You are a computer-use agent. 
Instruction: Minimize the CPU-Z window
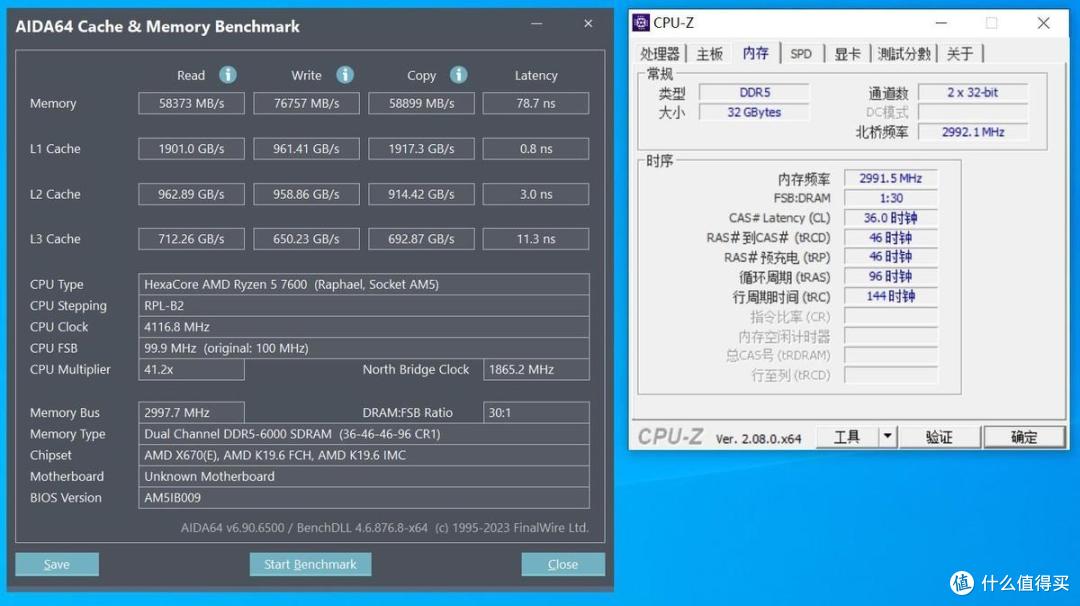coord(941,23)
